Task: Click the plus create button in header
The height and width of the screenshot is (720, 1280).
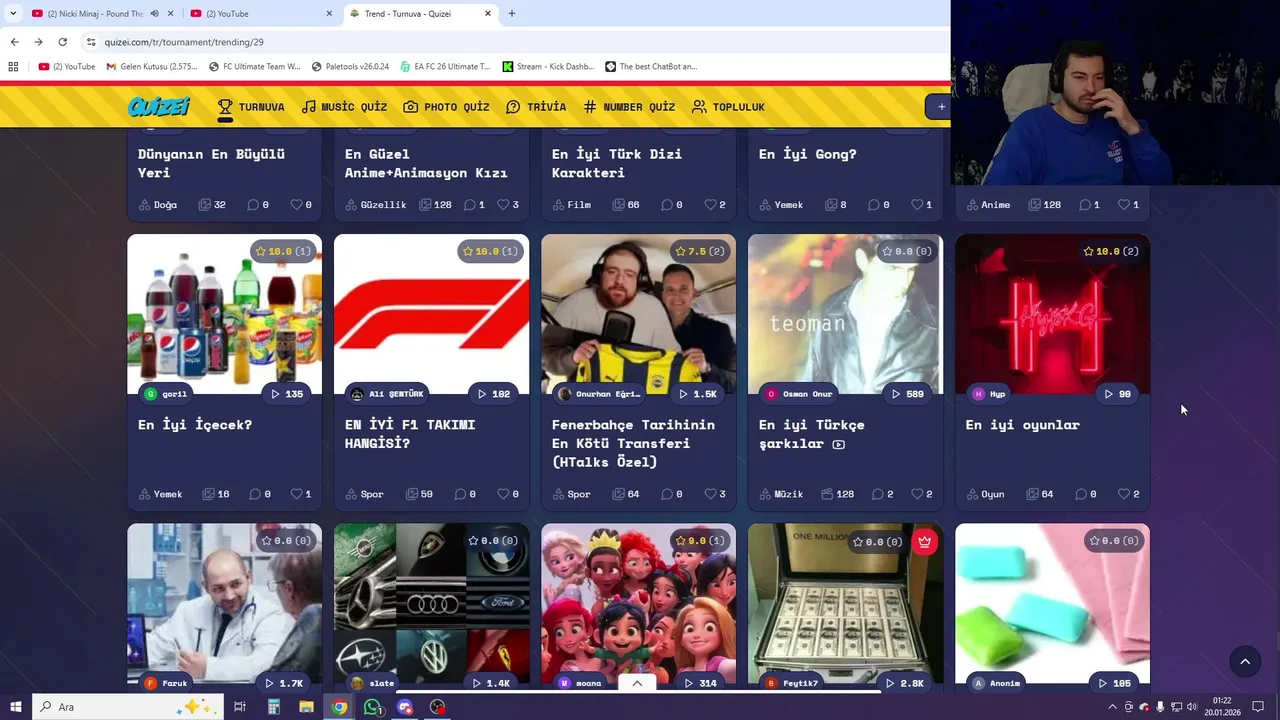Action: (940, 107)
